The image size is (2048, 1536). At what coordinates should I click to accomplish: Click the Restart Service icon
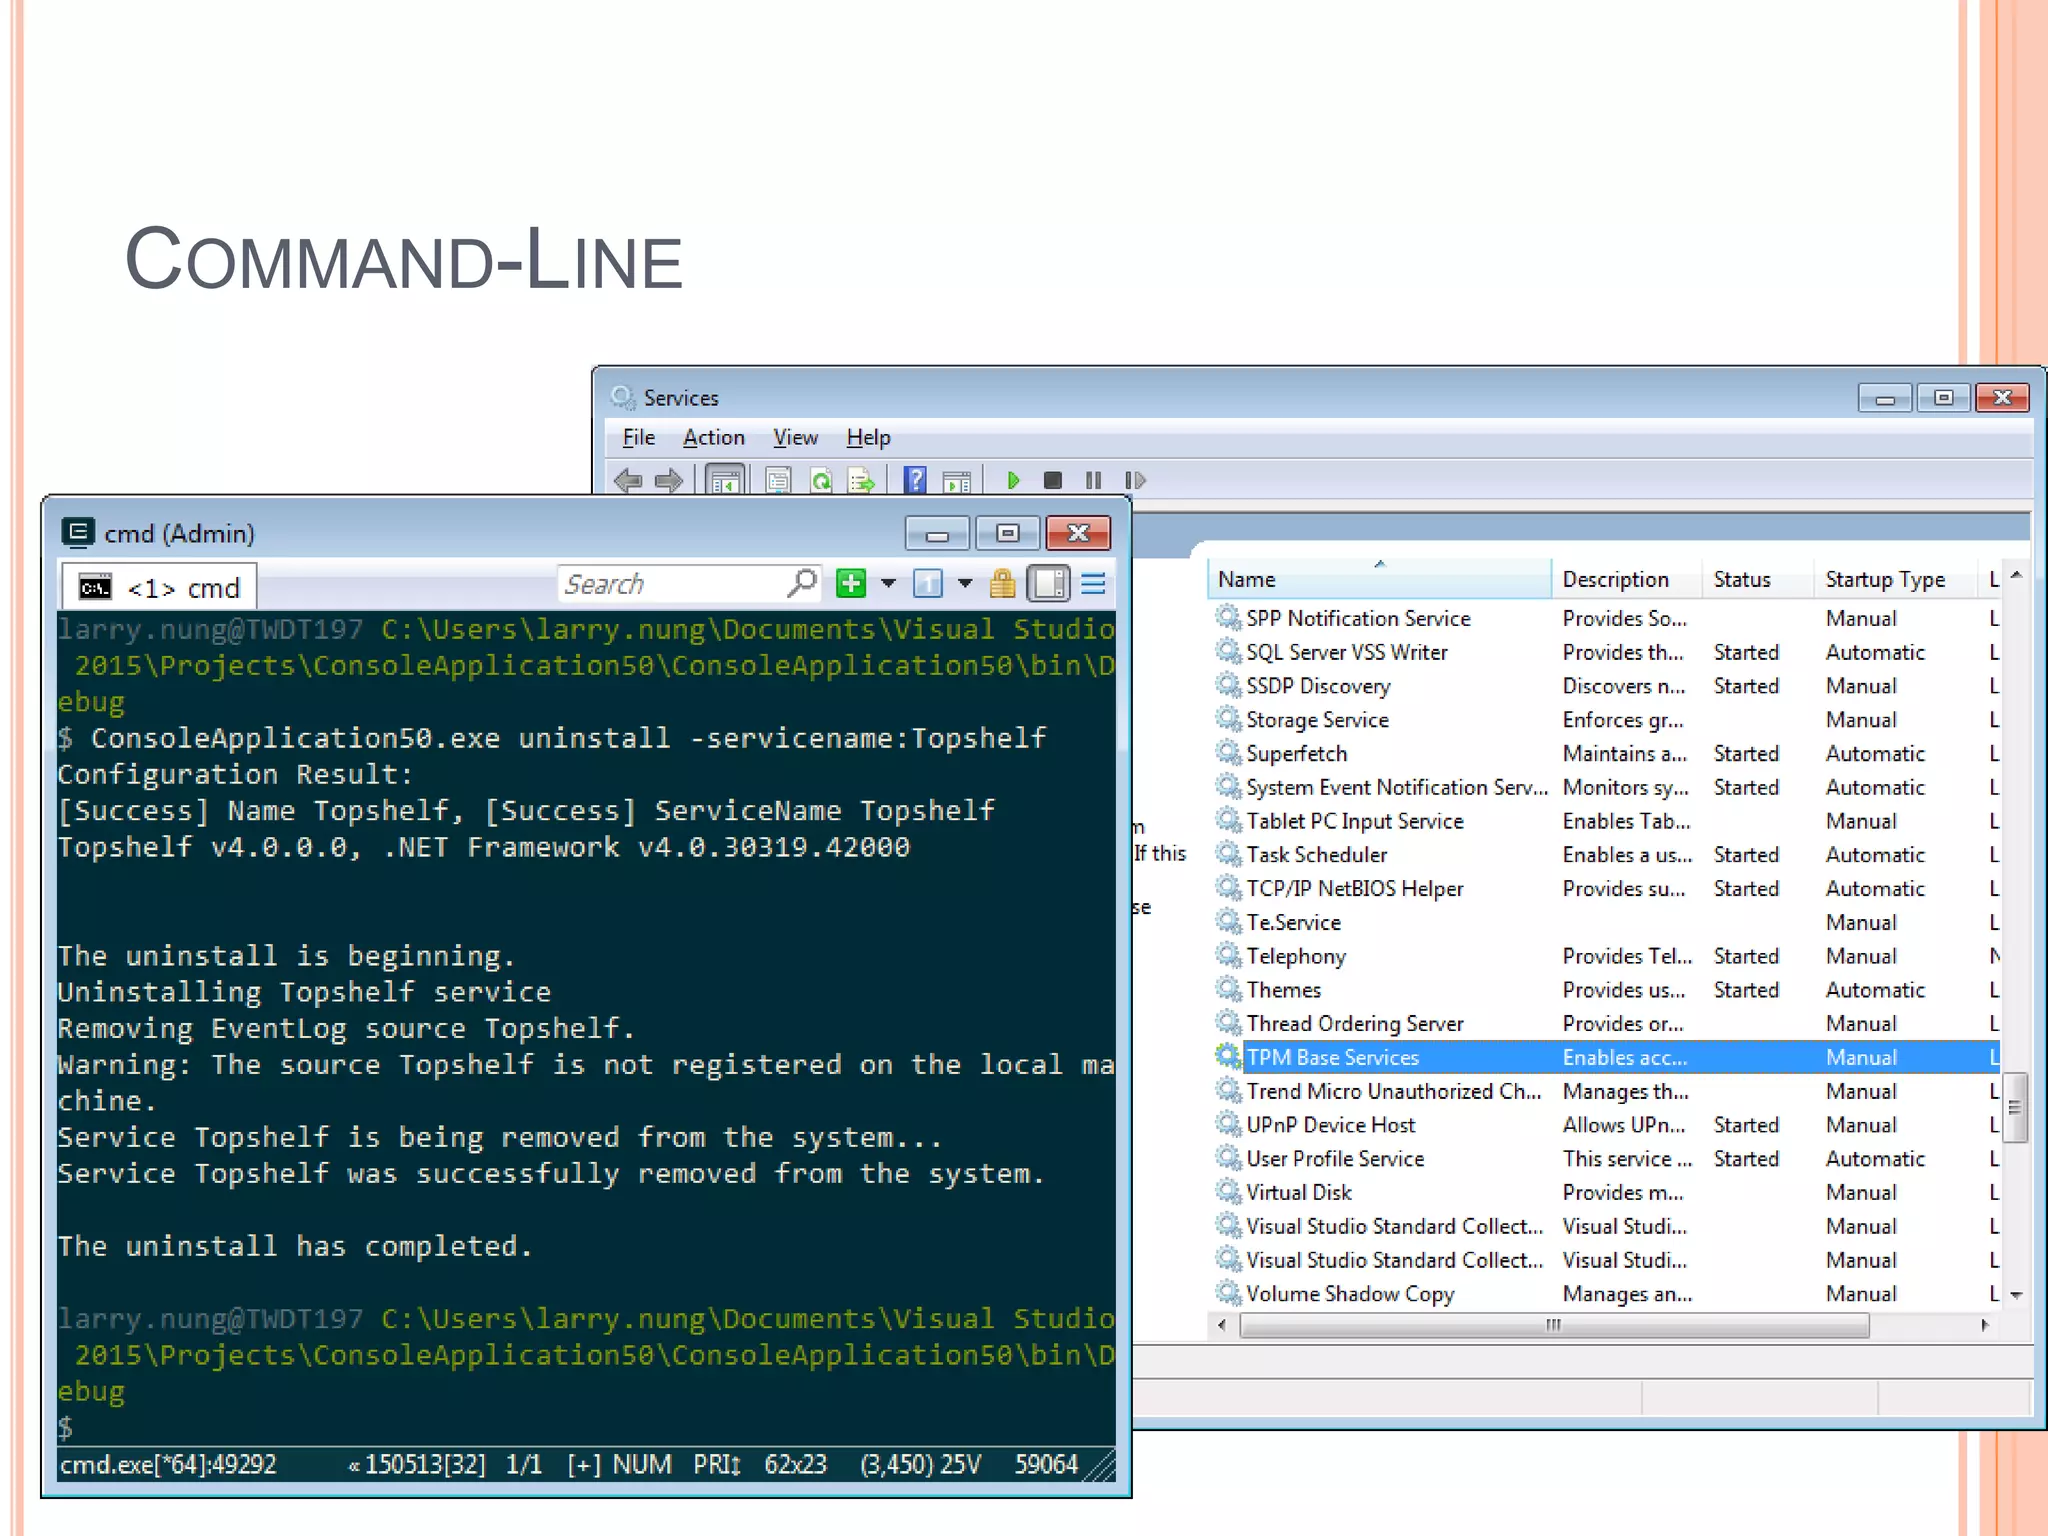(x=1134, y=481)
